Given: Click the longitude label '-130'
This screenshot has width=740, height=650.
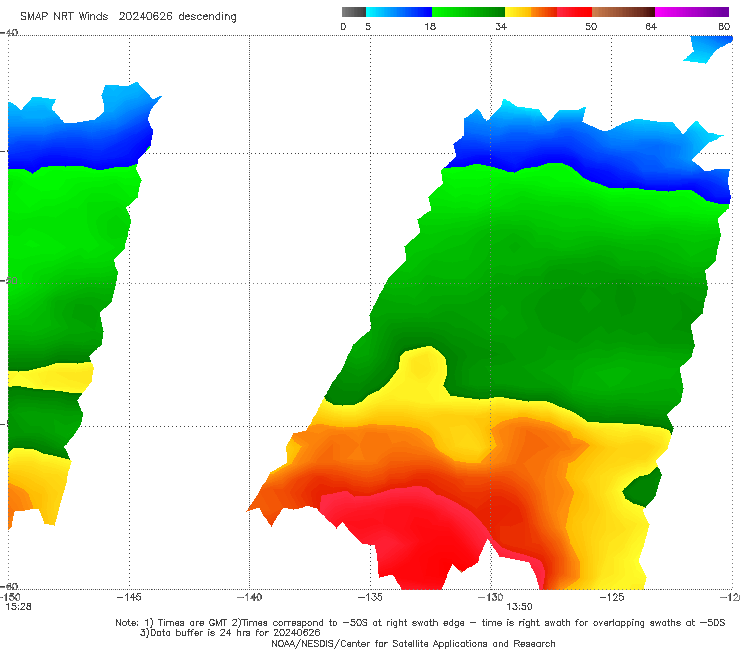Looking at the screenshot, I should 491,597.
